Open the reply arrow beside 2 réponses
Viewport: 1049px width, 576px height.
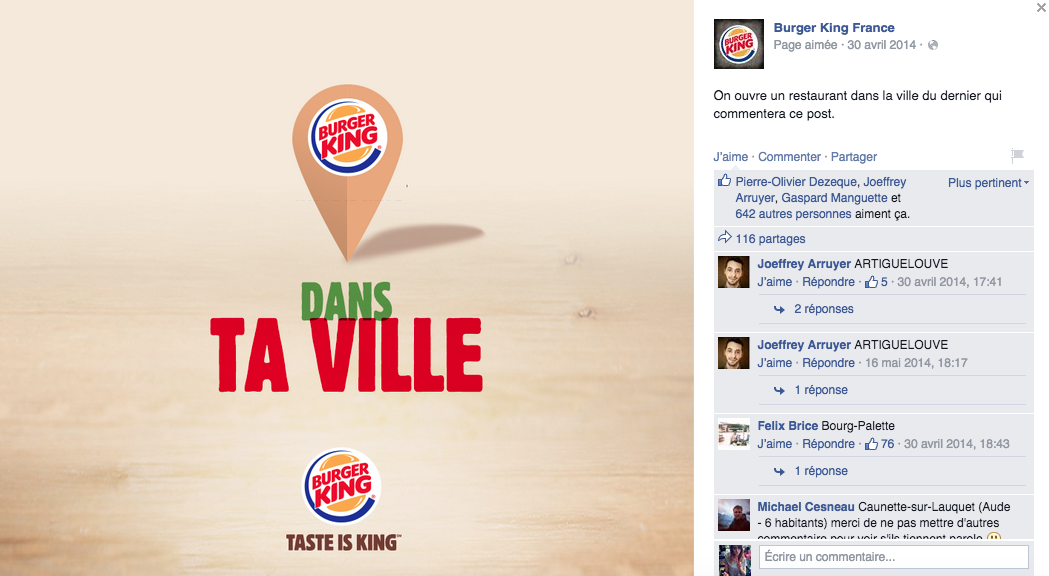(x=779, y=309)
